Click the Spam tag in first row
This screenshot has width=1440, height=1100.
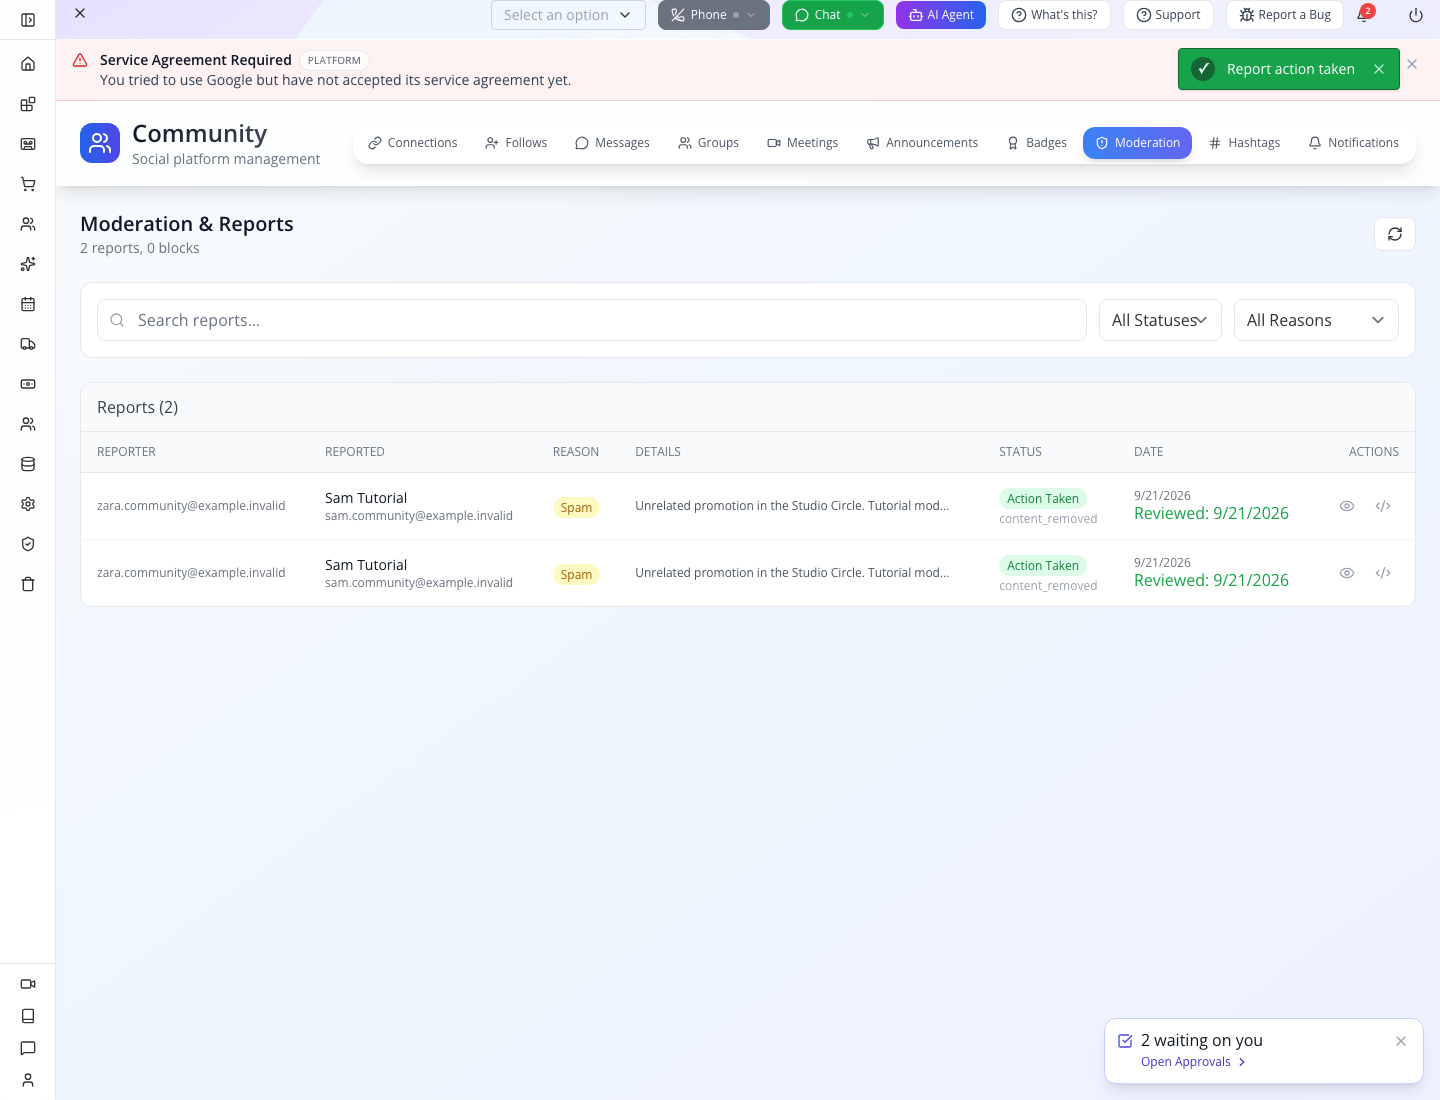(576, 507)
